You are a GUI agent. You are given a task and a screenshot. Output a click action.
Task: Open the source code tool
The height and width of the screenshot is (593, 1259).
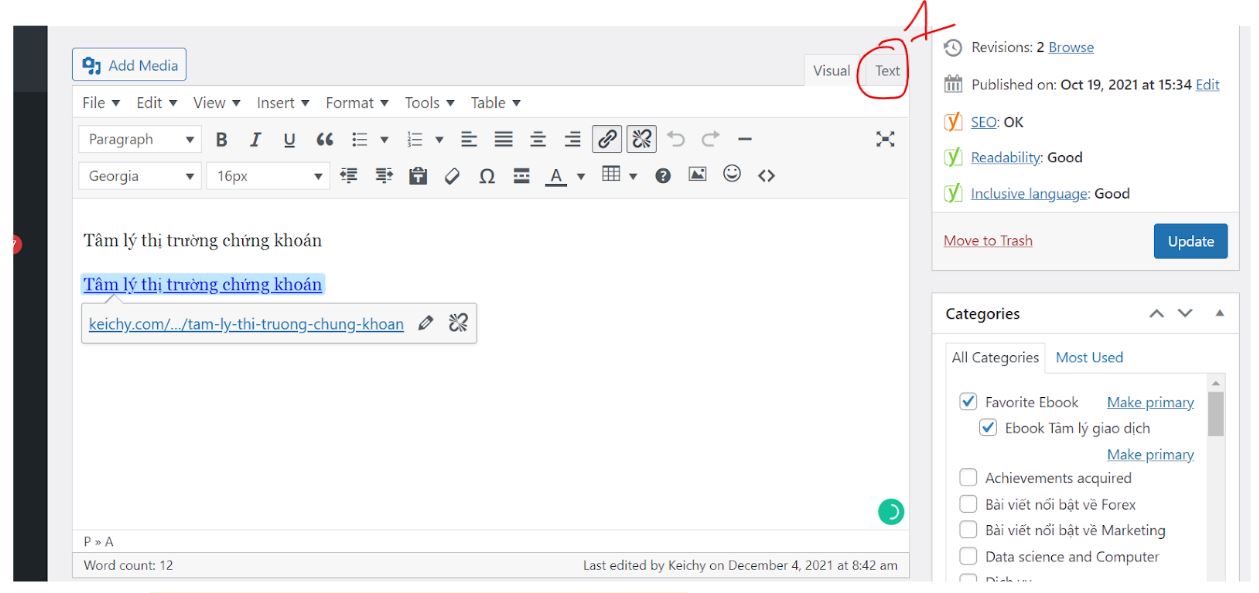coord(766,176)
